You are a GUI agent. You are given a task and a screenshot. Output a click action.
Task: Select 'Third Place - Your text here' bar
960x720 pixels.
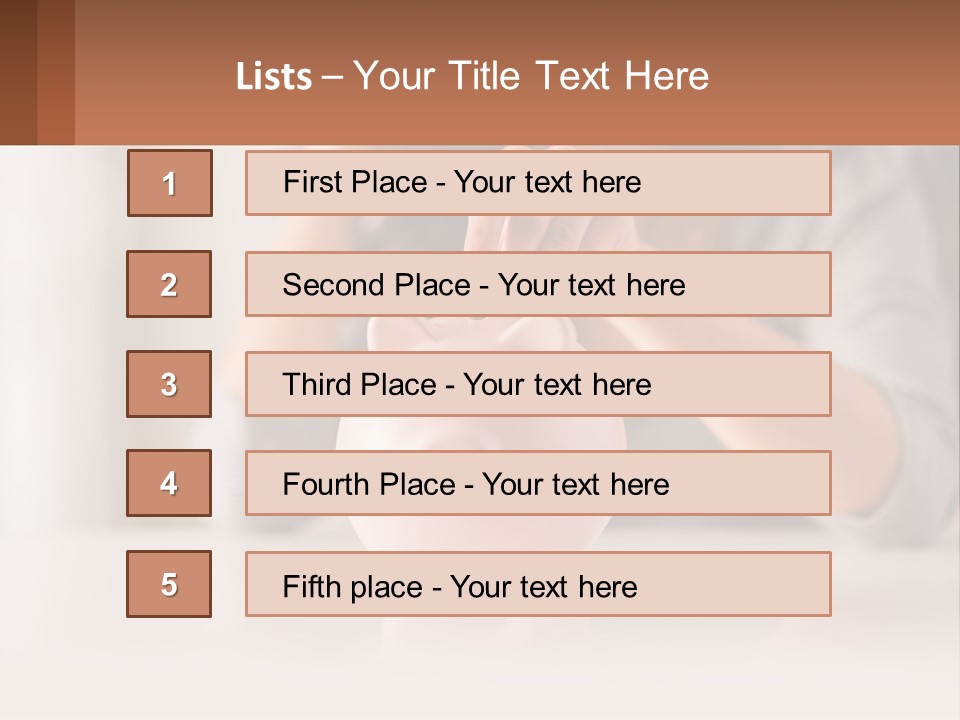pos(538,384)
